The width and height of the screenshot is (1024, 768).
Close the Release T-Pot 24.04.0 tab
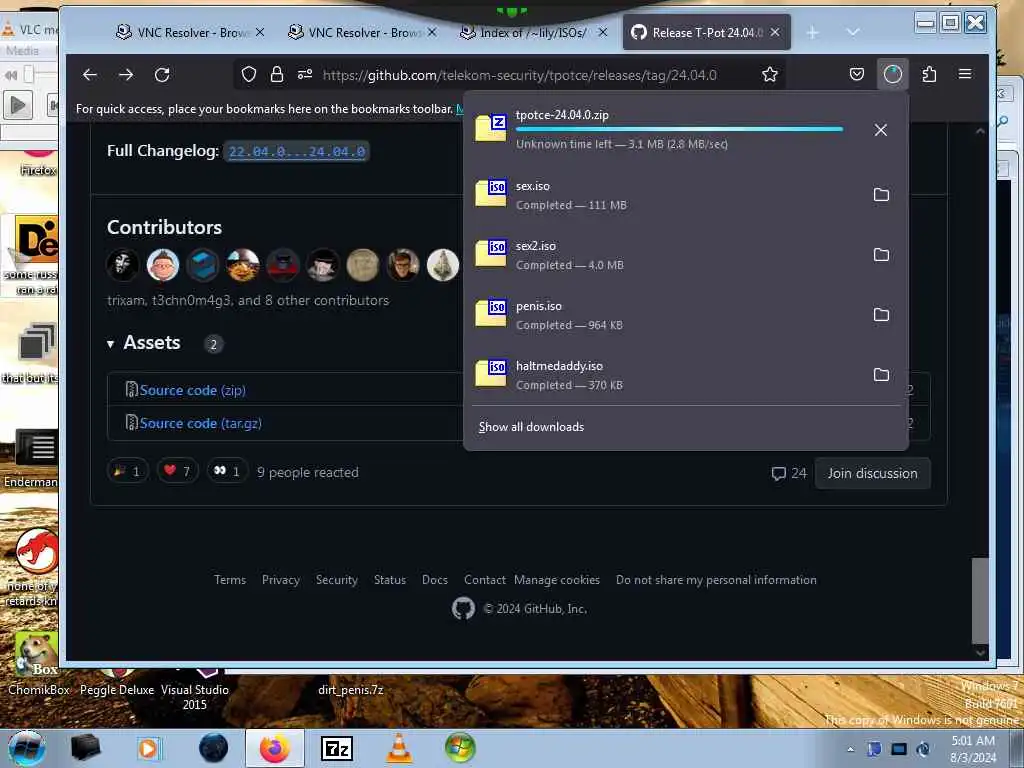pyautogui.click(x=775, y=32)
